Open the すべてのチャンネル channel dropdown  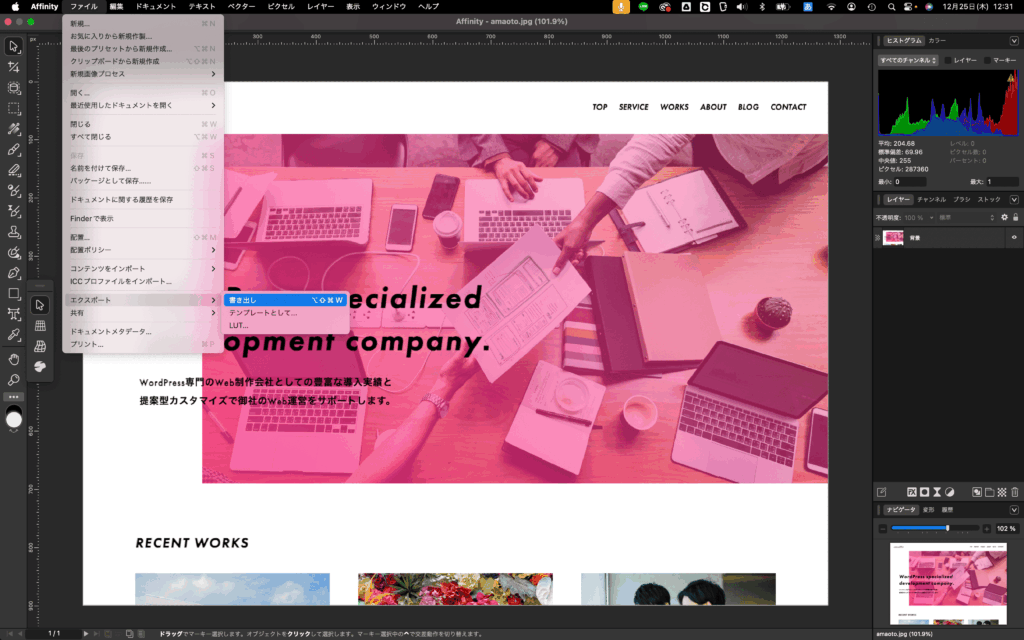pos(908,61)
